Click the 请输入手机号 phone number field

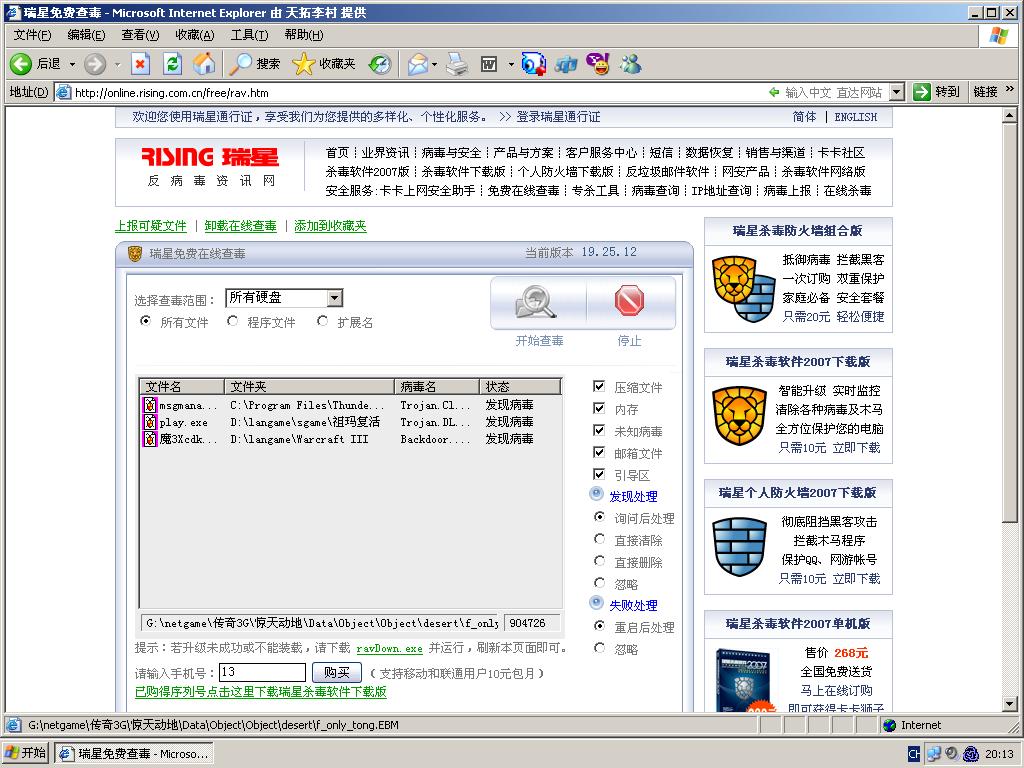pyautogui.click(x=263, y=672)
